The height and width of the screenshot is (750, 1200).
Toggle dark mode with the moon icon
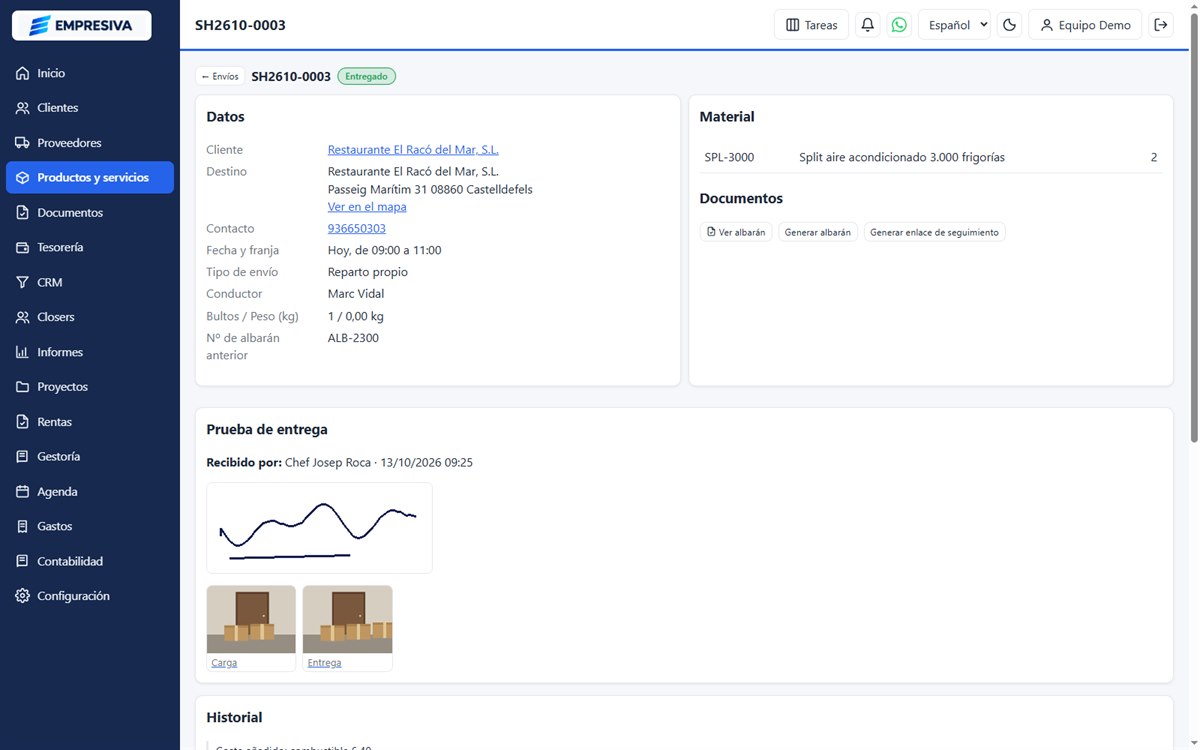[x=1009, y=25]
